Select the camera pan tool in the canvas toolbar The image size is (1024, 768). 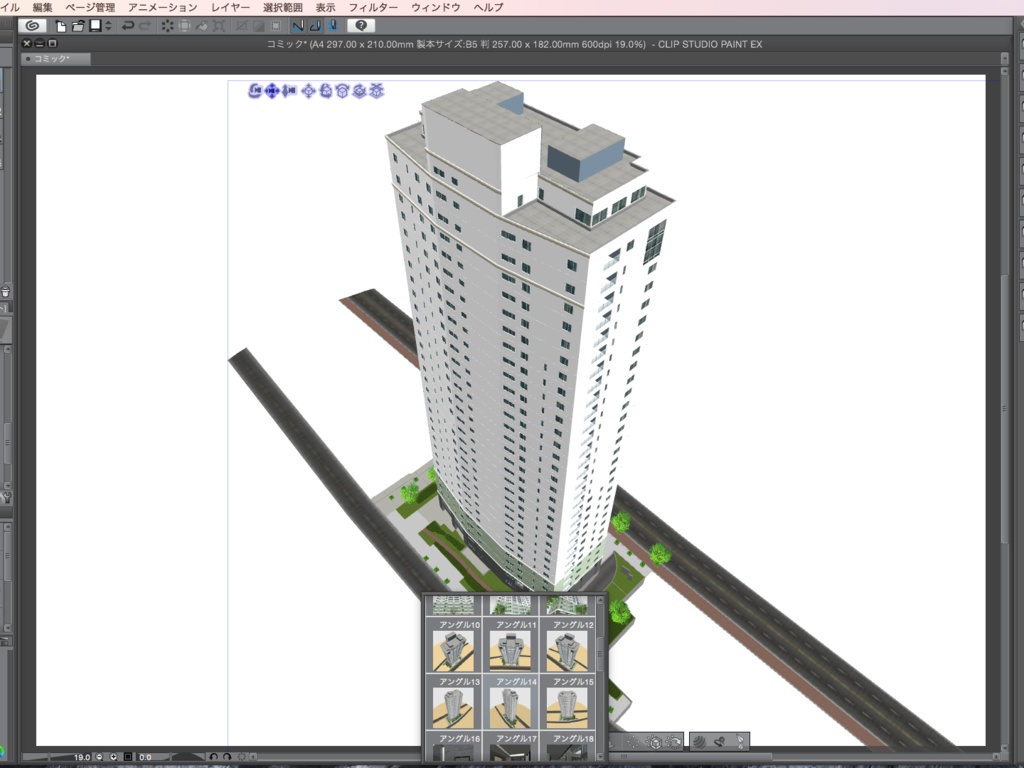coord(271,91)
